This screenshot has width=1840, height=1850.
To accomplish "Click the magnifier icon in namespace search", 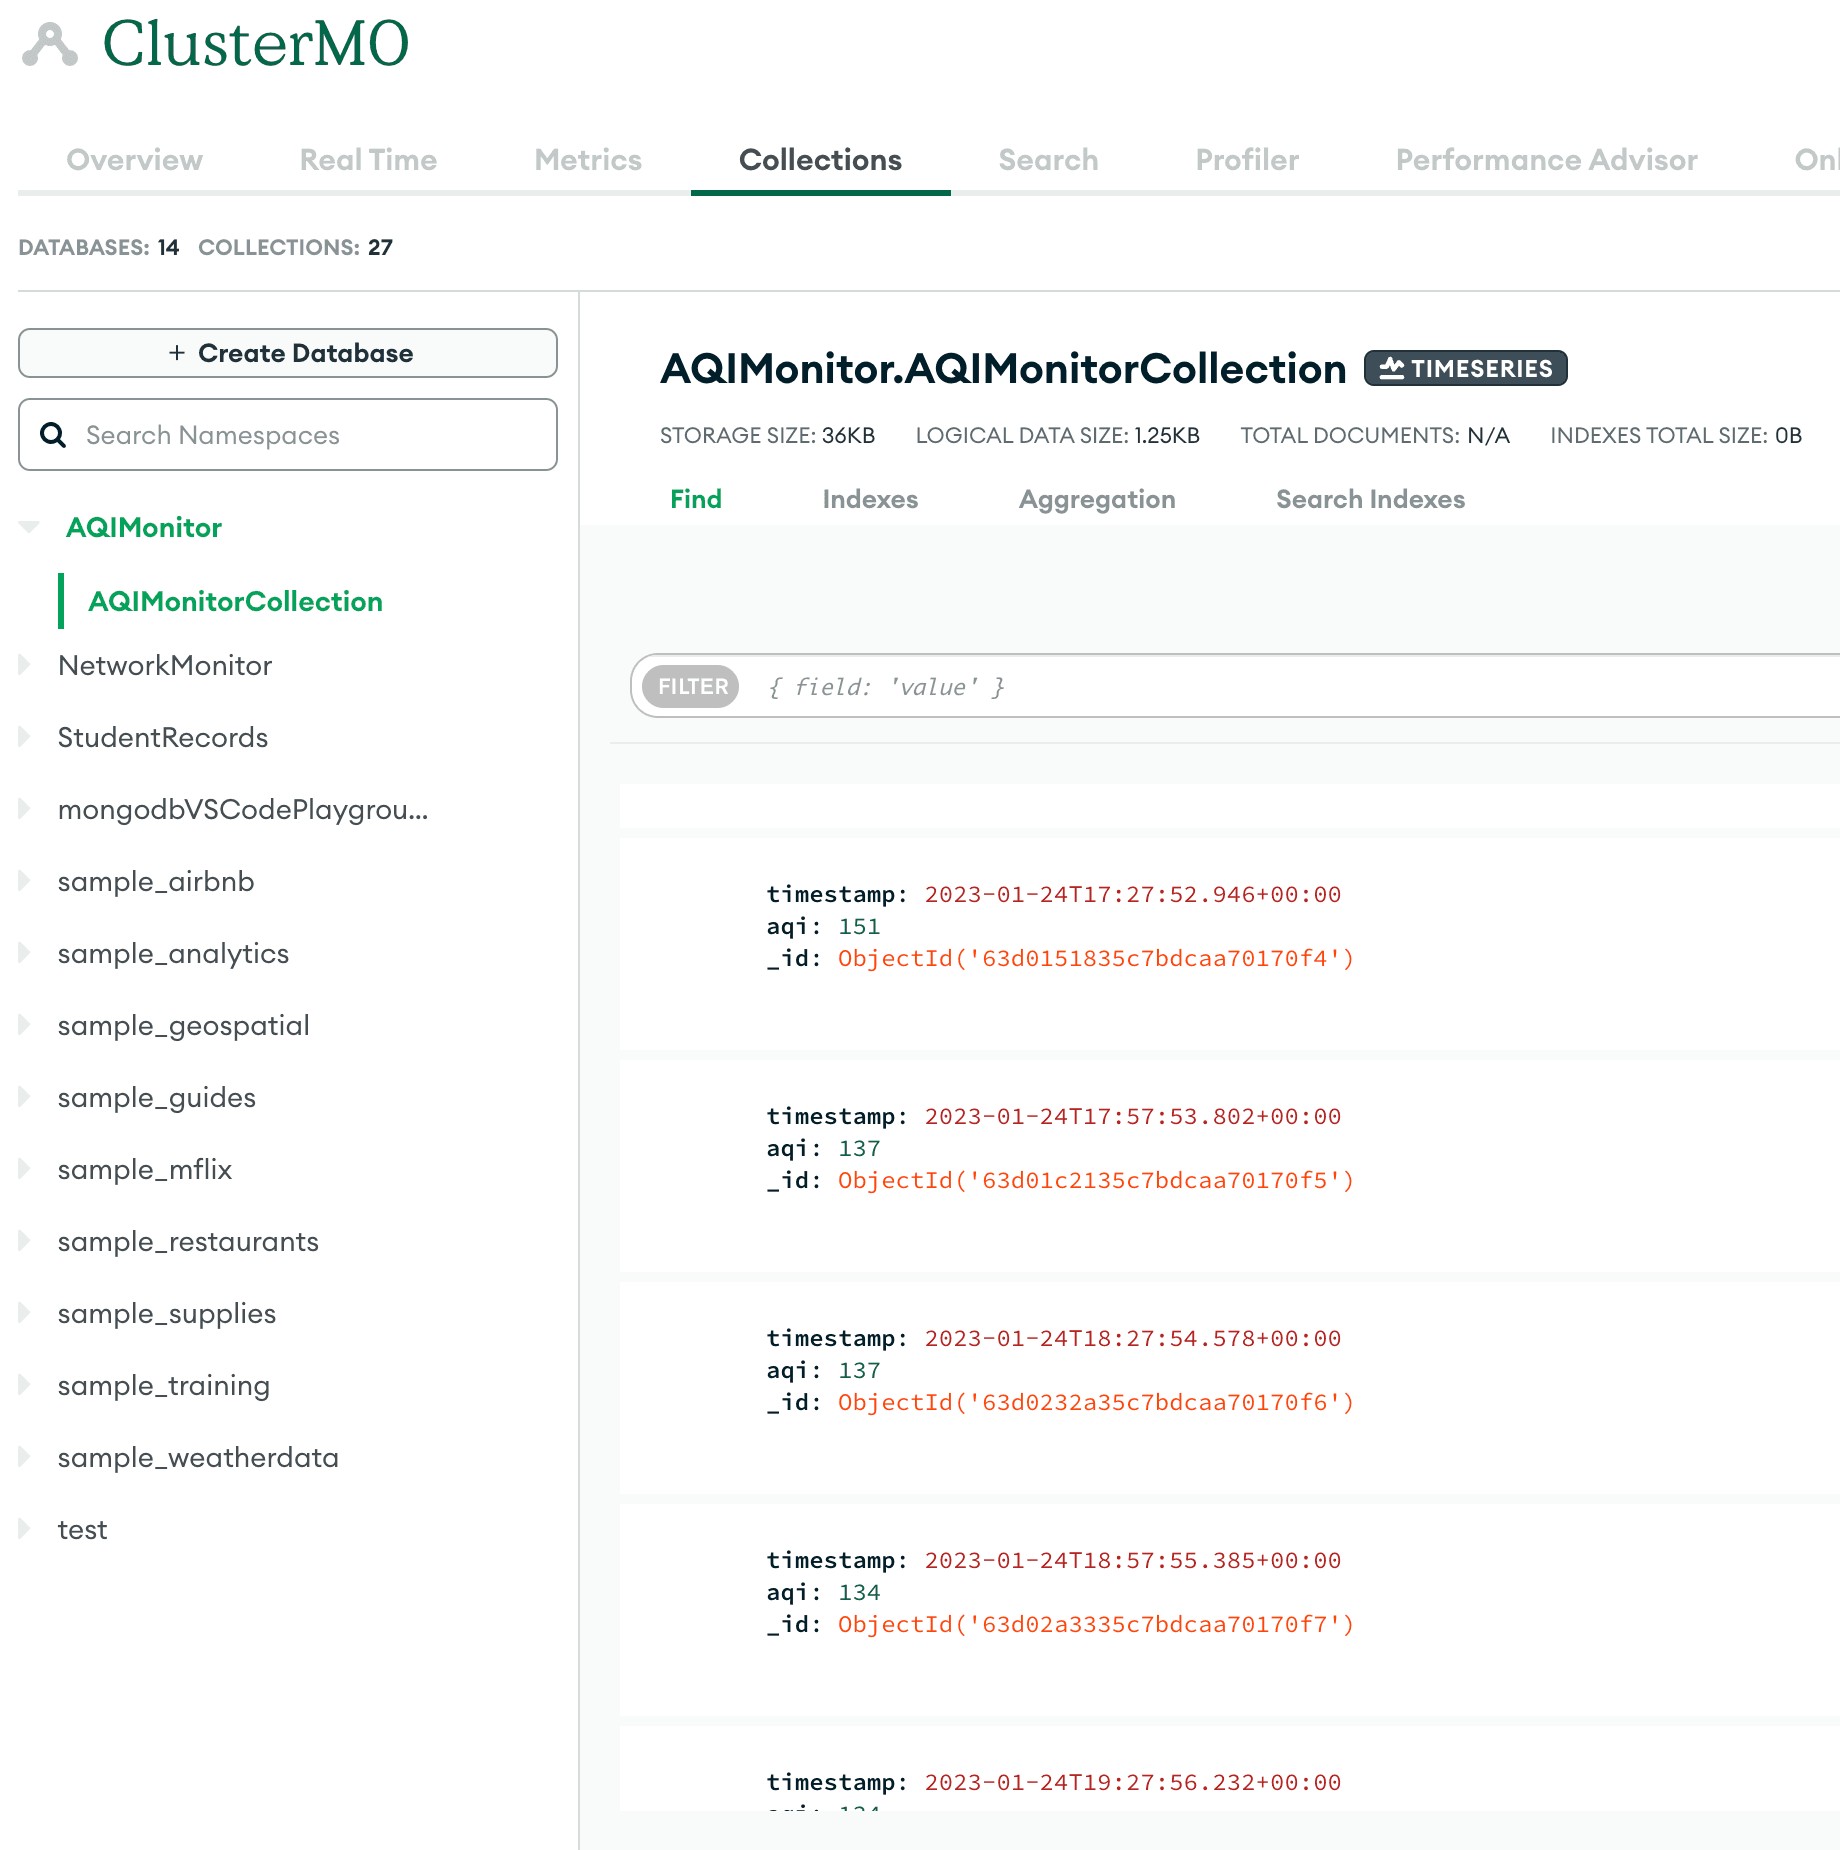I will coord(53,435).
